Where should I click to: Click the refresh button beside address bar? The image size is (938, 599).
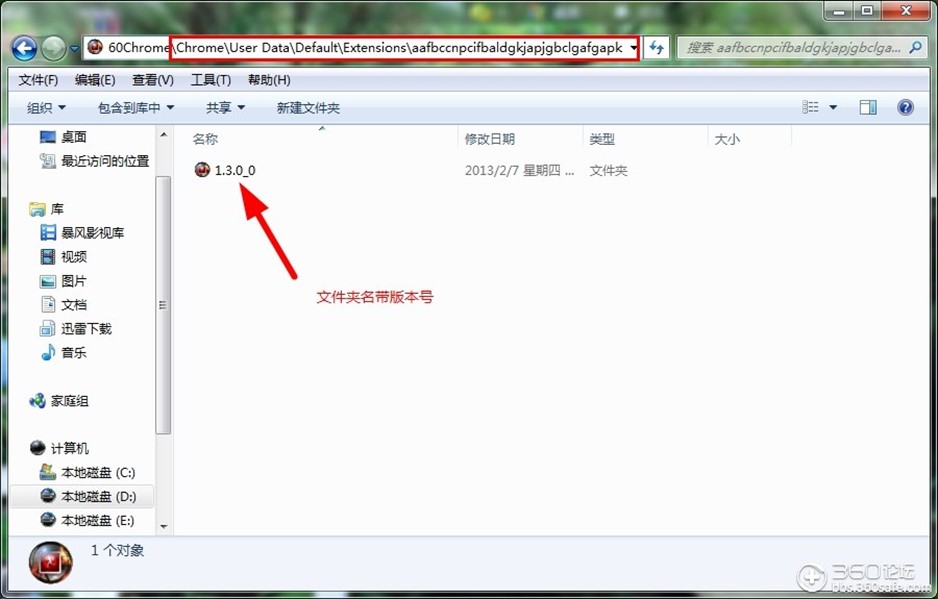pyautogui.click(x=657, y=48)
